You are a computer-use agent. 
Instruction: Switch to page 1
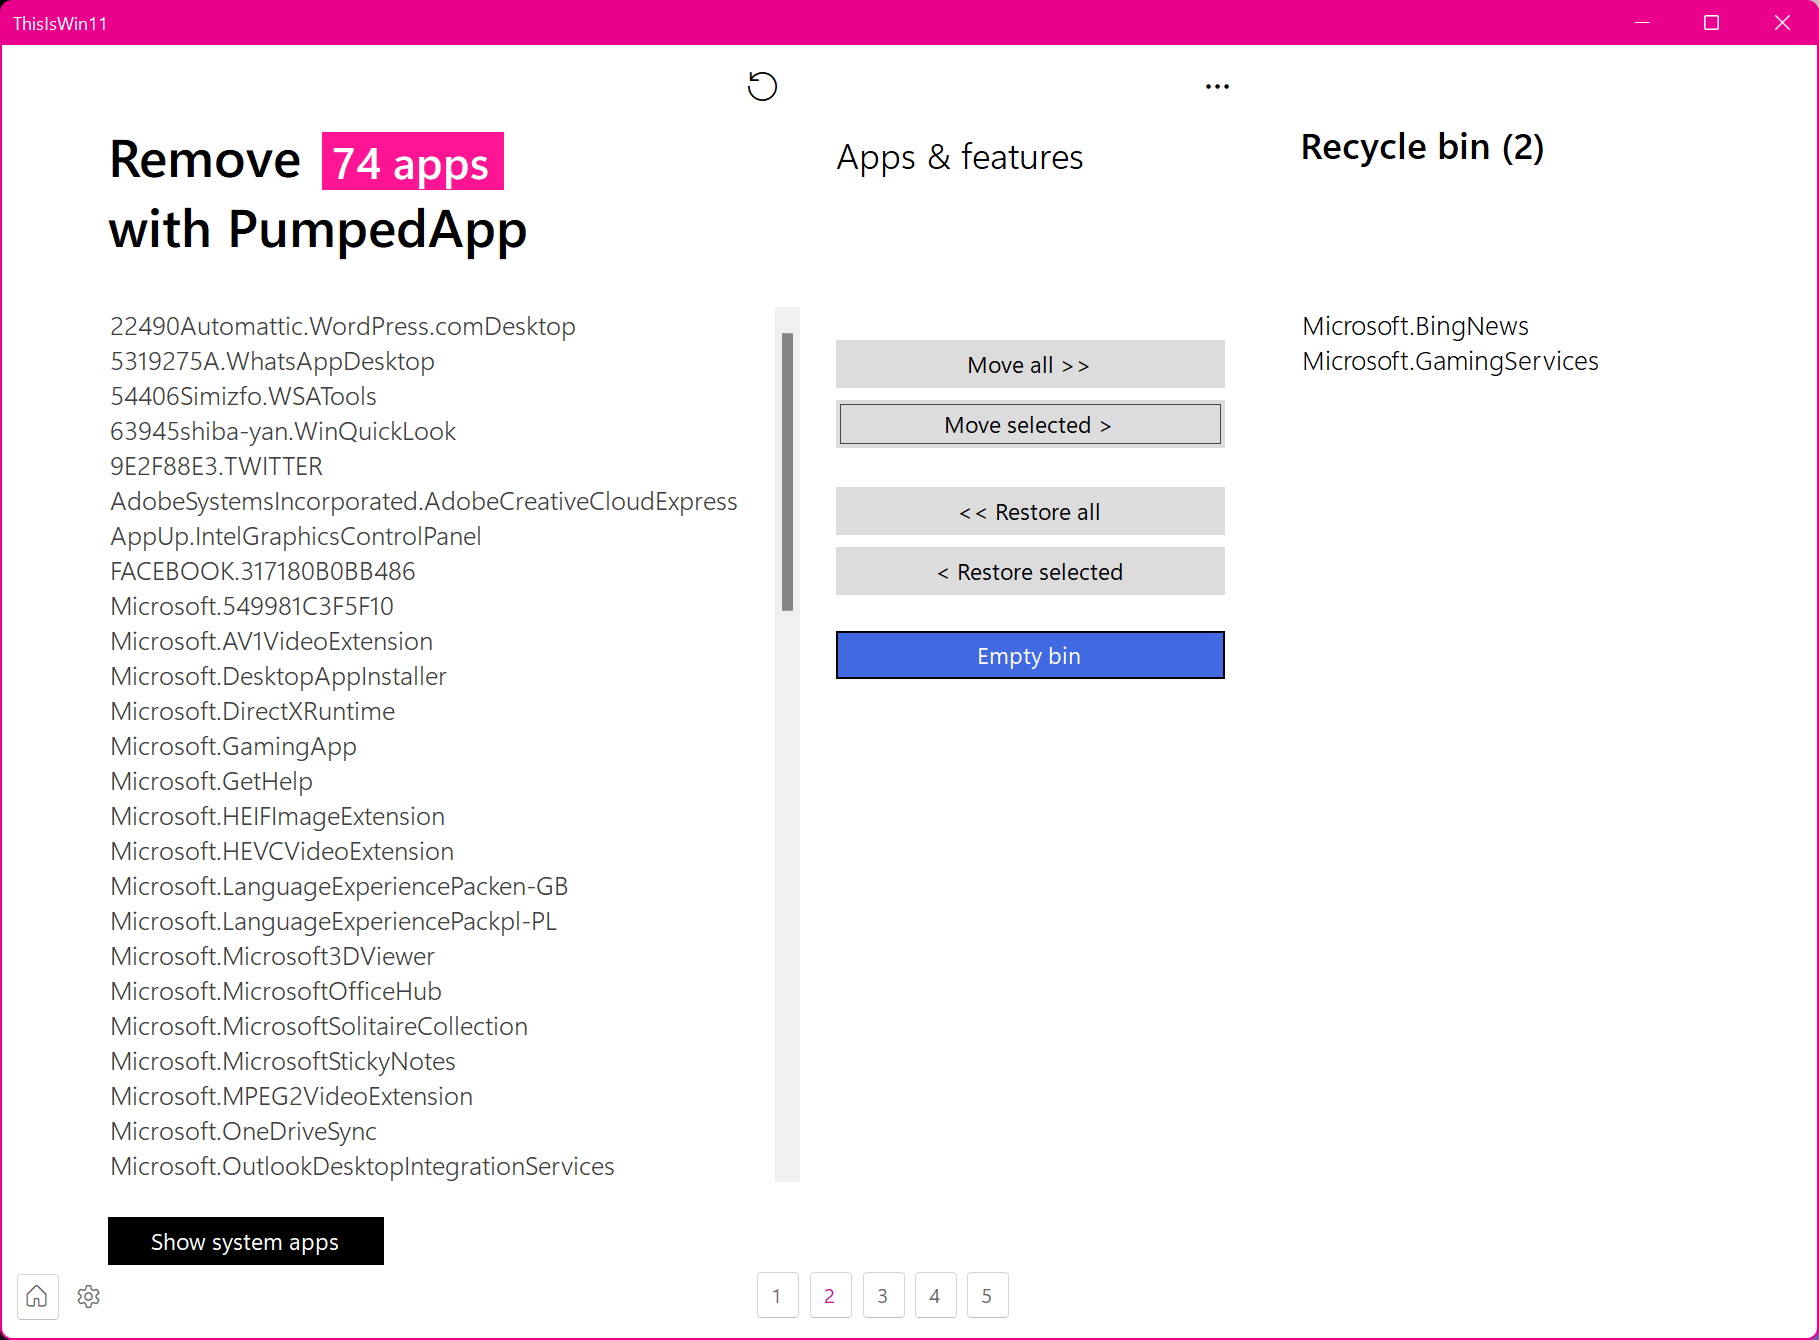(777, 1296)
